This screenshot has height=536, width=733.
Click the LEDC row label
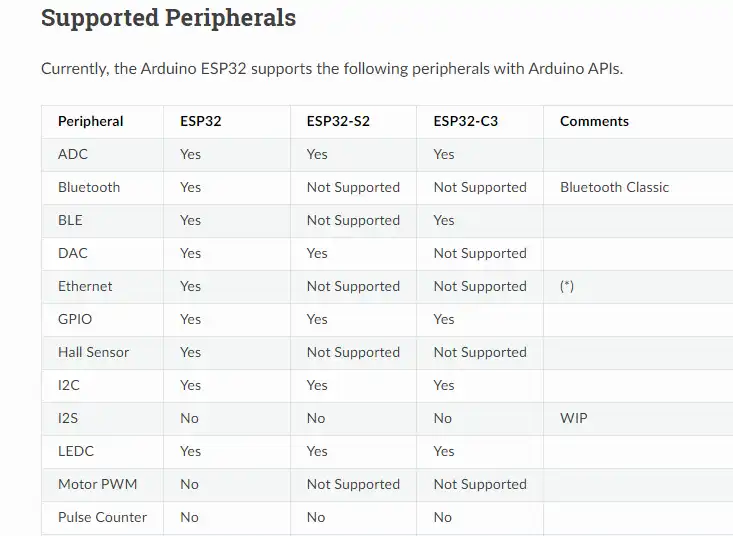coord(76,451)
